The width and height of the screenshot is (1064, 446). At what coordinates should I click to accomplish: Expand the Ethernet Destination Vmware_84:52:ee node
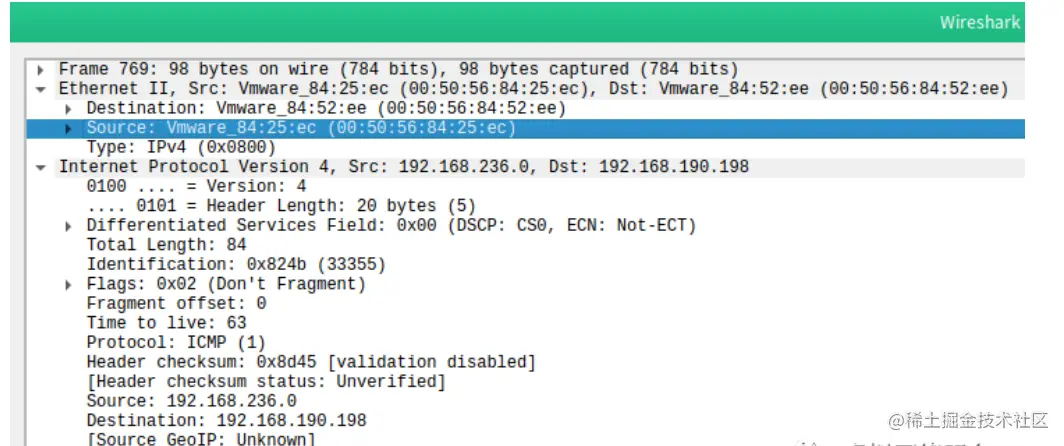[x=68, y=108]
